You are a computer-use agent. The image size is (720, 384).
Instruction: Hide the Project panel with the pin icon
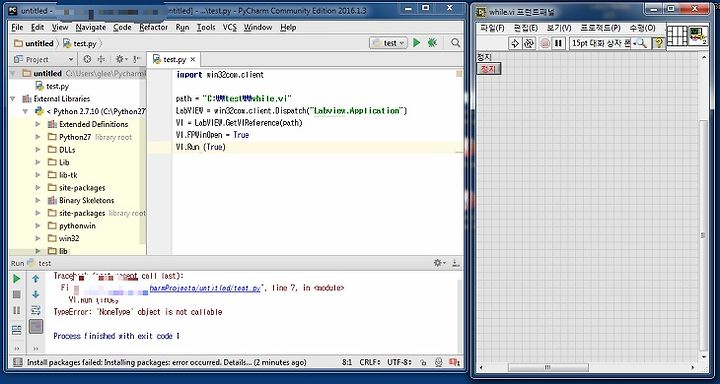click(x=136, y=59)
